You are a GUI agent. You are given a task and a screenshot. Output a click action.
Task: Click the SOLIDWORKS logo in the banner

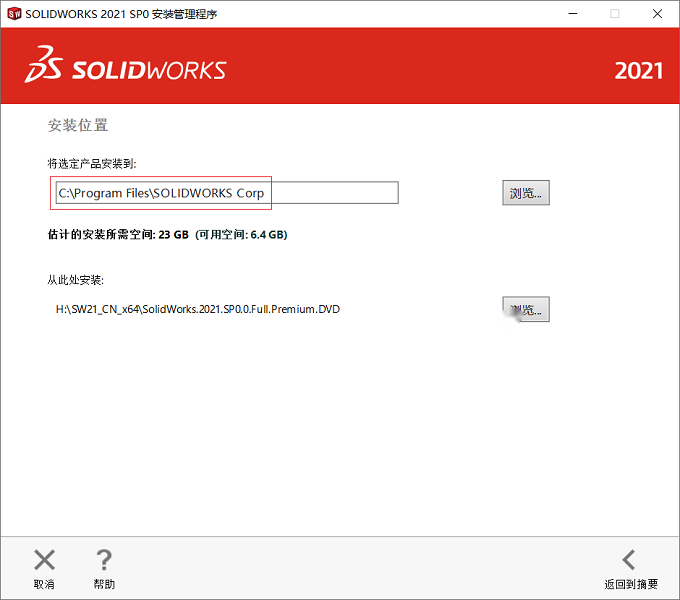[125, 65]
